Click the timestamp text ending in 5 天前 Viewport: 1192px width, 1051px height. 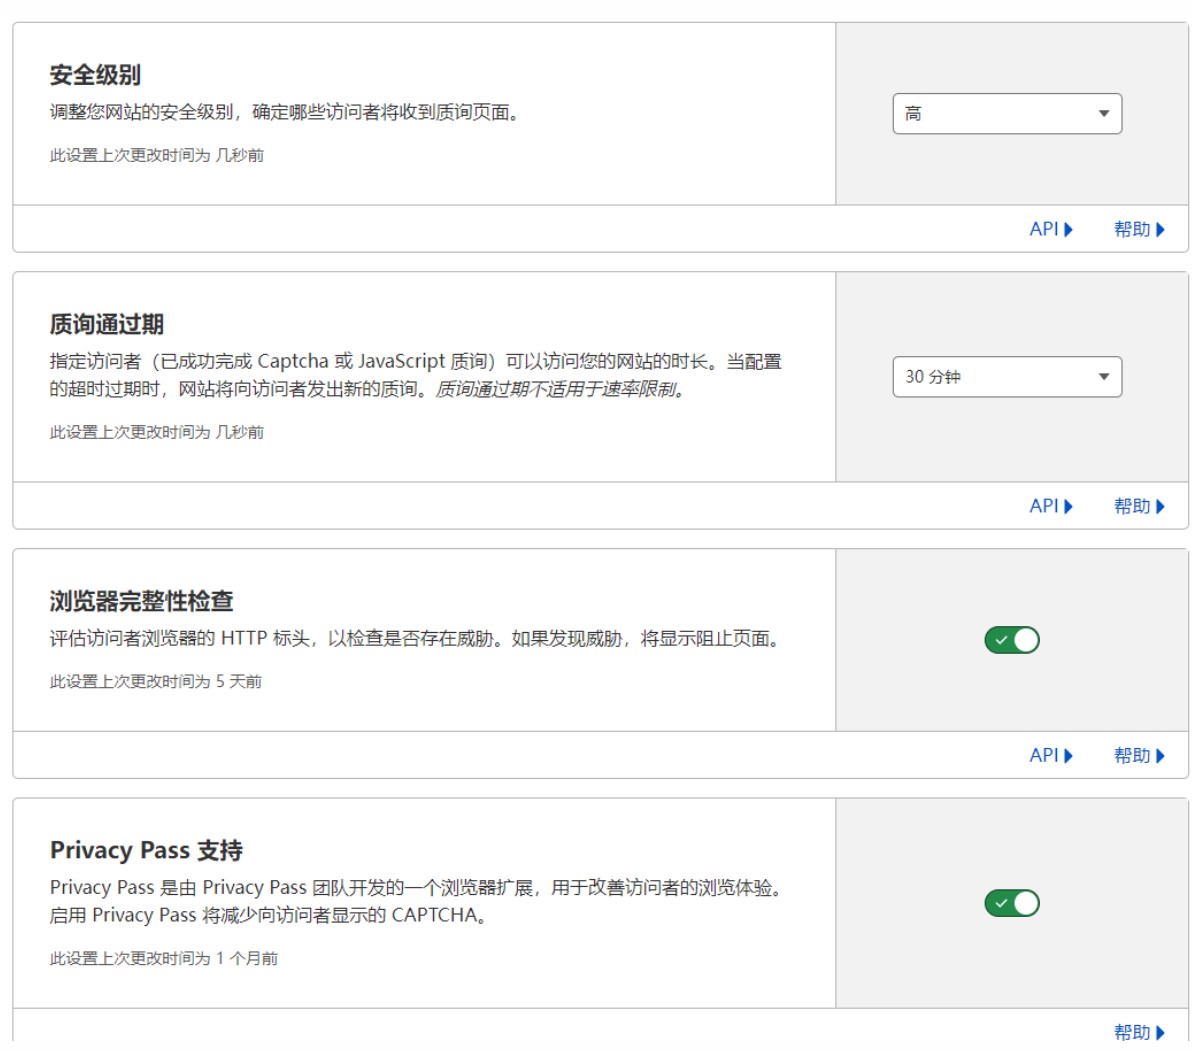coord(156,681)
